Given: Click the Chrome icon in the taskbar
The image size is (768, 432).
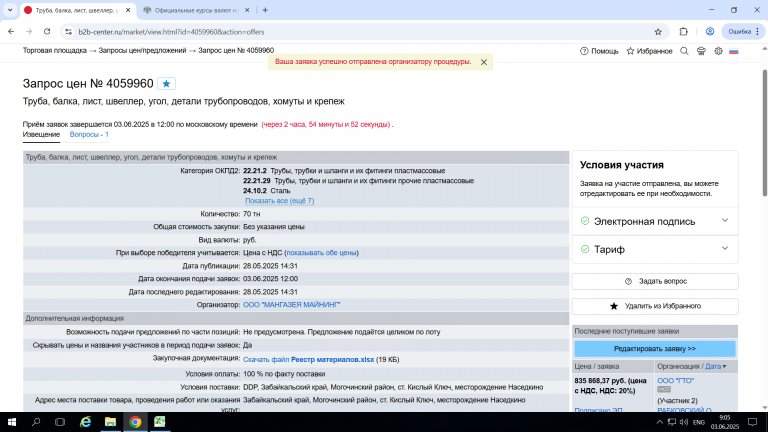Looking at the screenshot, I should (135, 422).
